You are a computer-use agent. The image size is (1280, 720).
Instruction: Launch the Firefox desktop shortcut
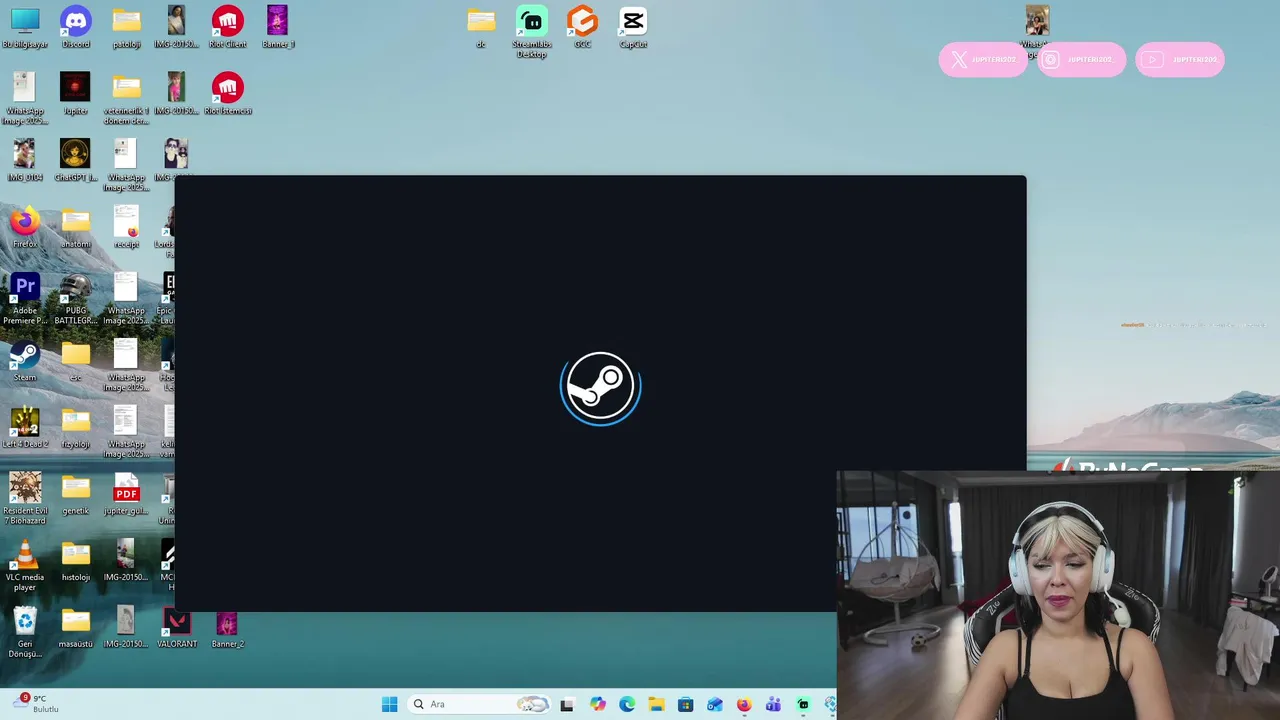coord(25,228)
